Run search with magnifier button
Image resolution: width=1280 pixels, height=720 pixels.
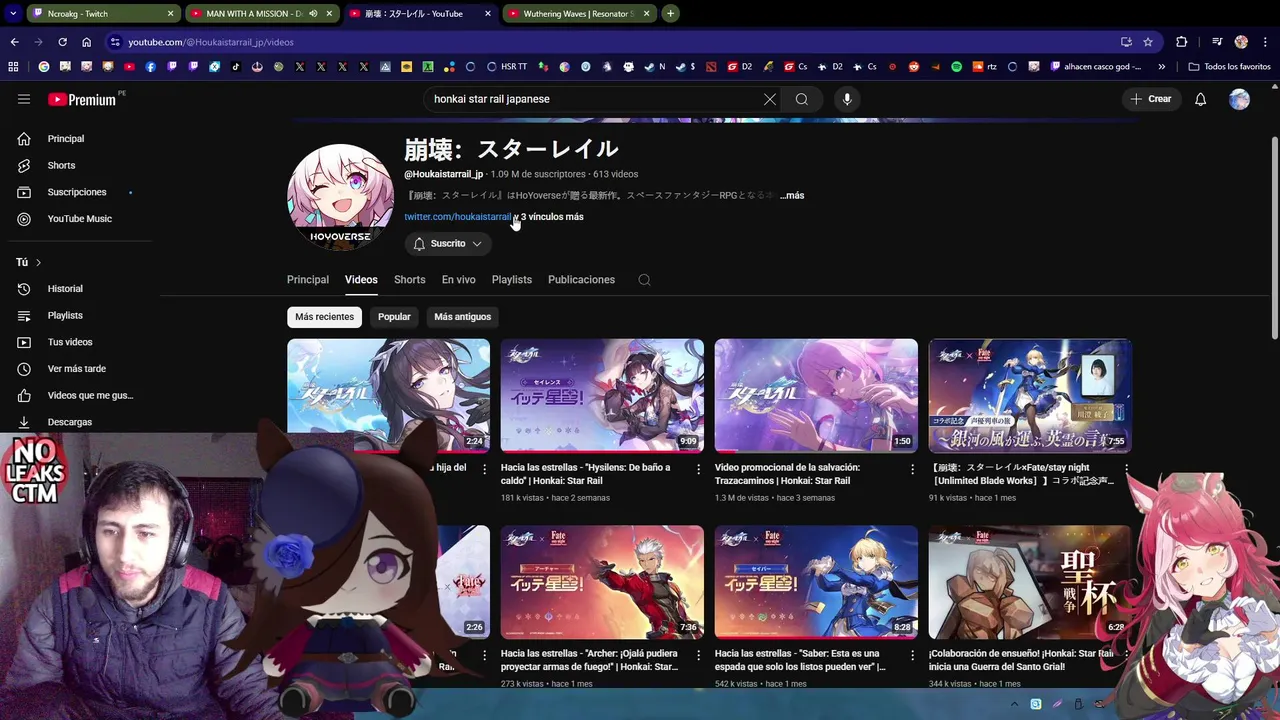click(x=802, y=99)
